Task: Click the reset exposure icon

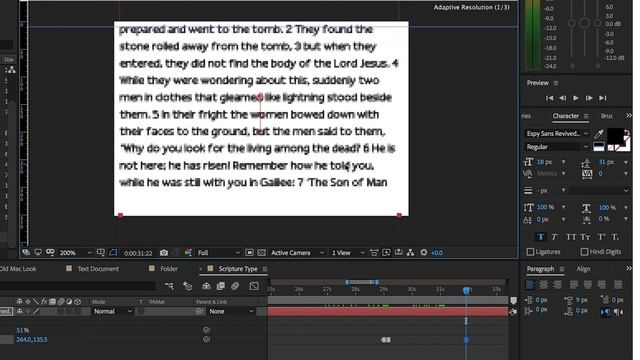Action: point(424,253)
